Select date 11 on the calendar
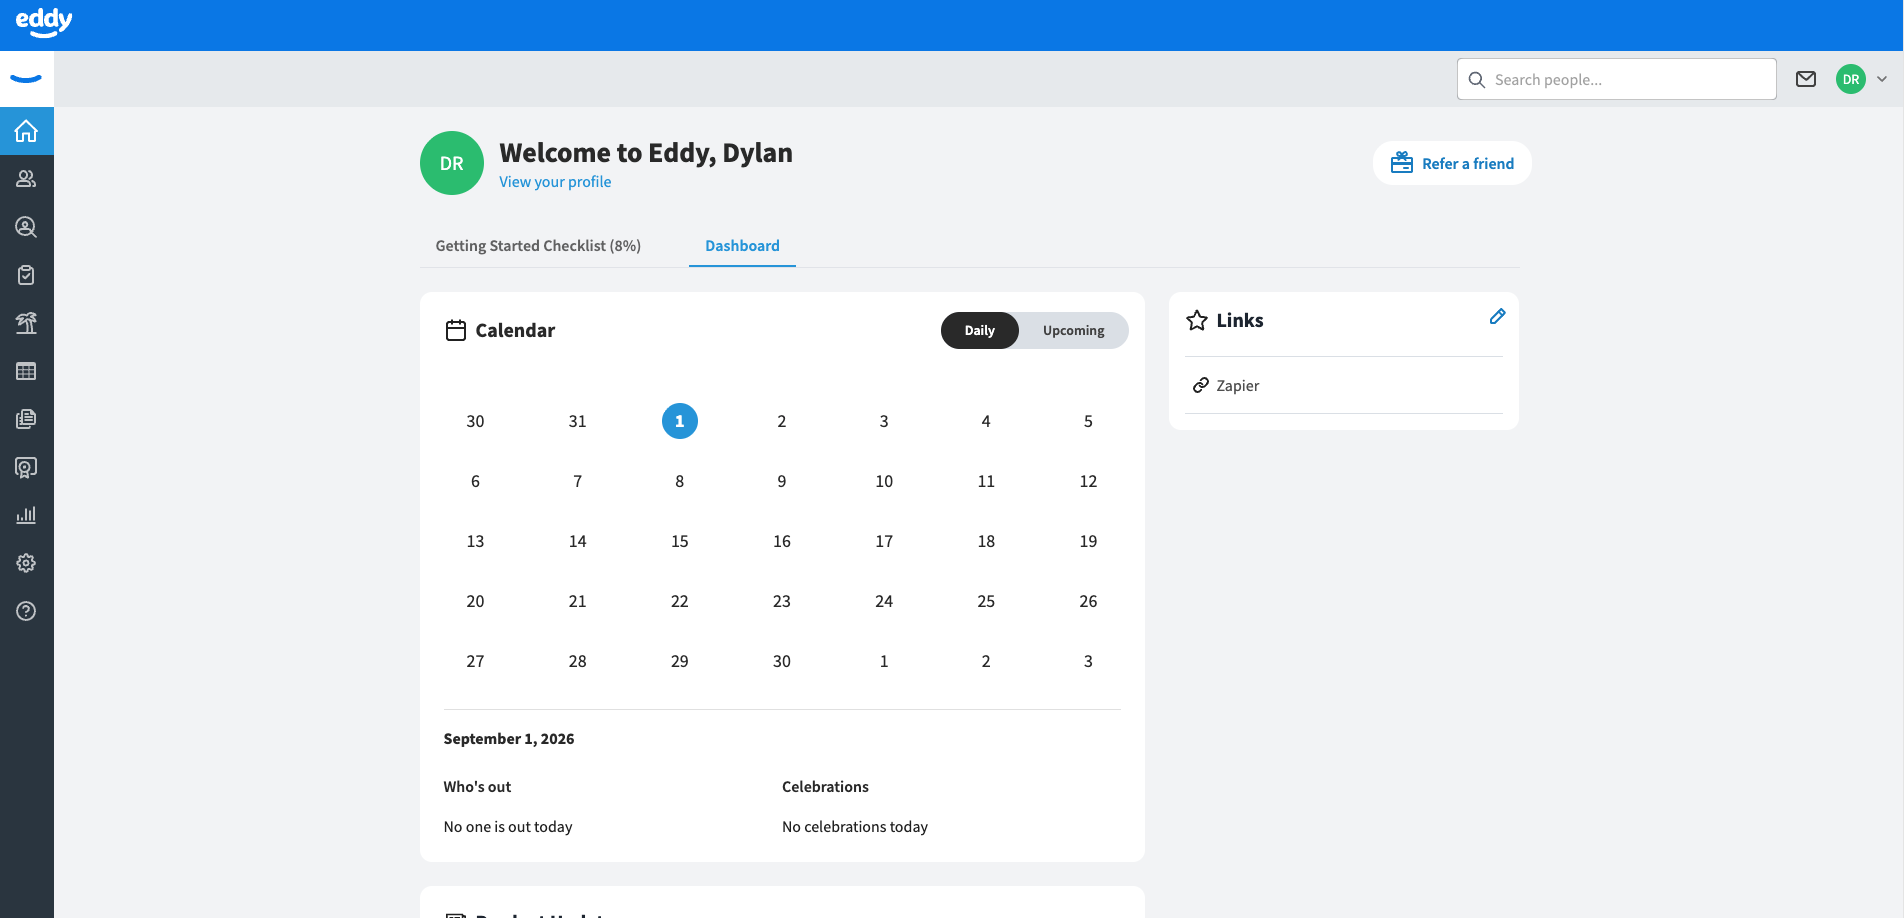The width and height of the screenshot is (1904, 918). pyautogui.click(x=986, y=481)
